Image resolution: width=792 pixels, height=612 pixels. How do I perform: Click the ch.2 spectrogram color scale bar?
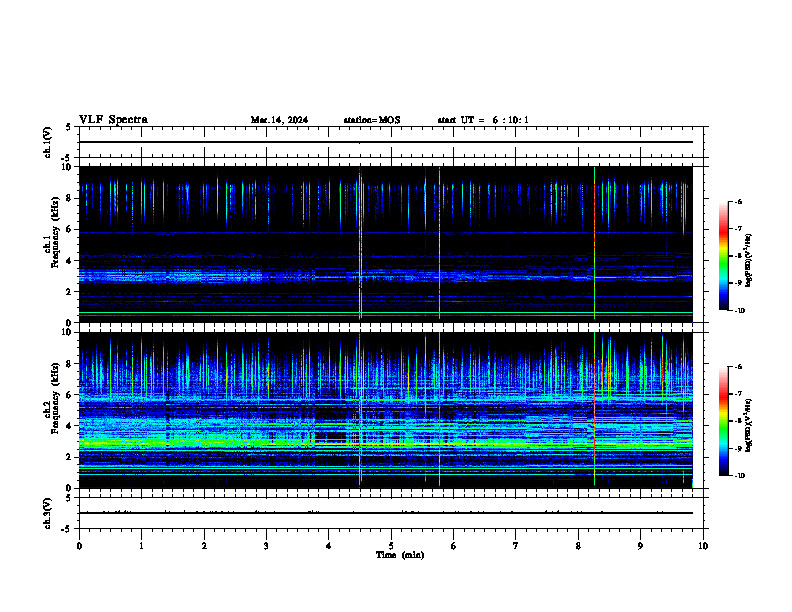click(x=724, y=421)
